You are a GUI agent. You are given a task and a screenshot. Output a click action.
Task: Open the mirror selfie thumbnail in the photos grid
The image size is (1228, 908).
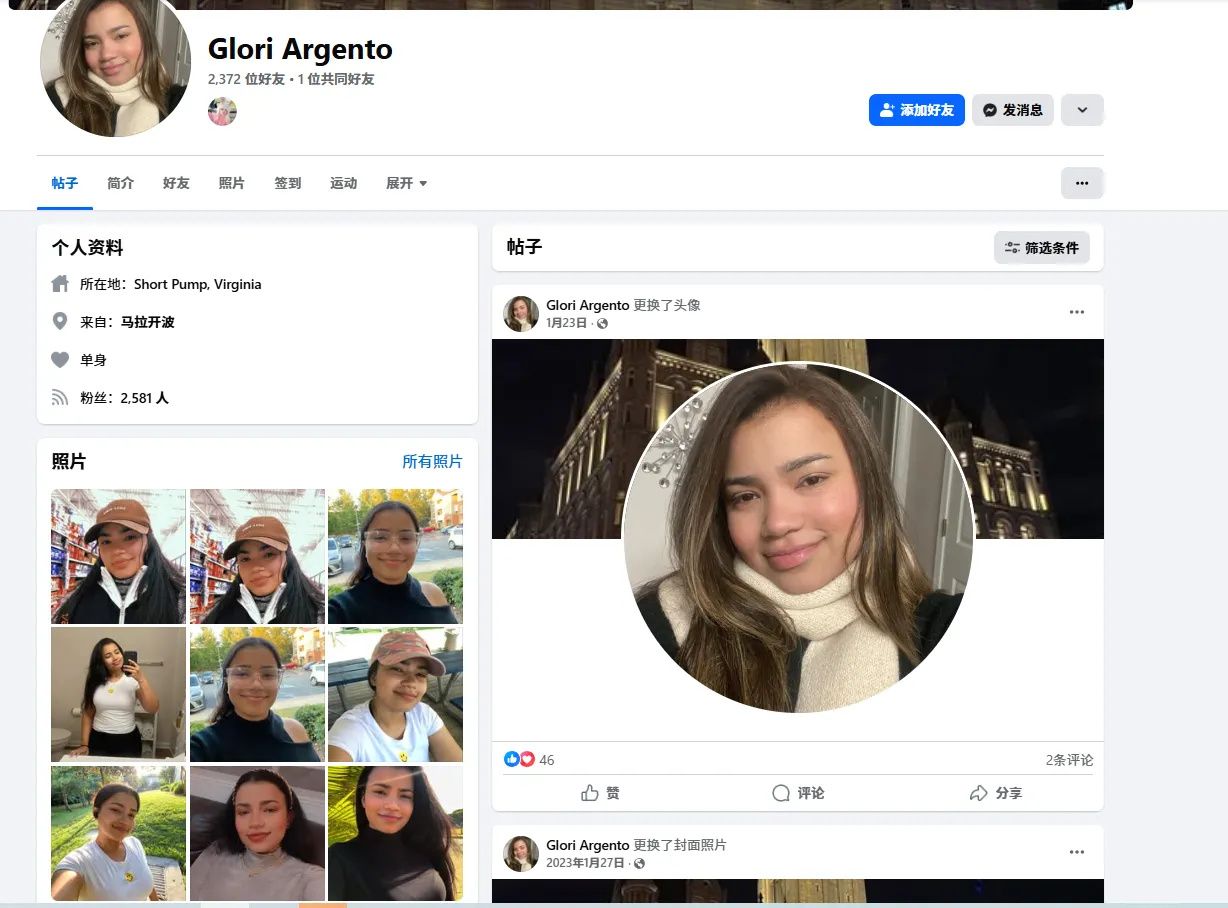[117, 694]
